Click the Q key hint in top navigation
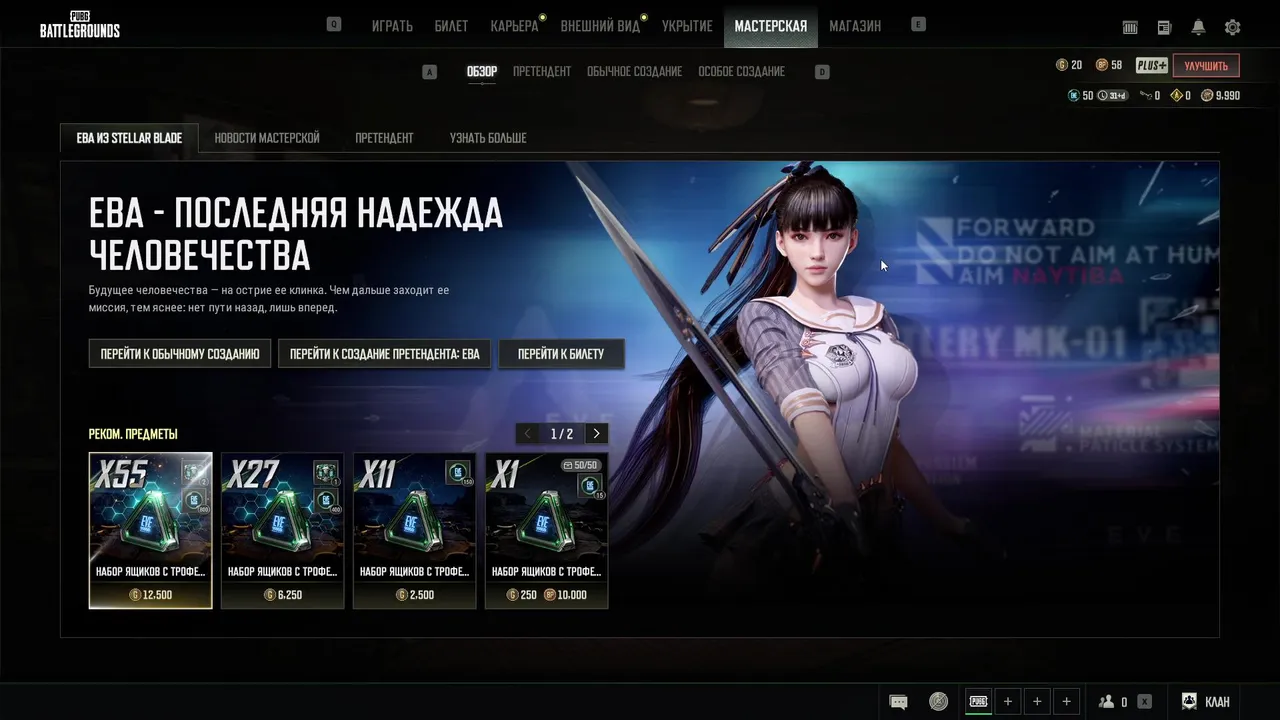This screenshot has width=1280, height=720. 334,25
